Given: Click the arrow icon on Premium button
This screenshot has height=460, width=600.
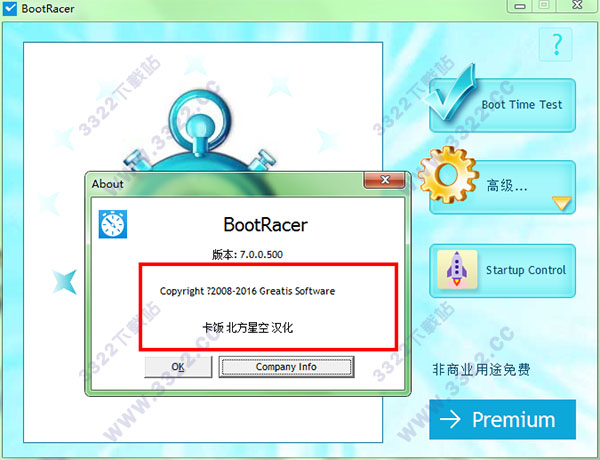Looking at the screenshot, I should (450, 419).
